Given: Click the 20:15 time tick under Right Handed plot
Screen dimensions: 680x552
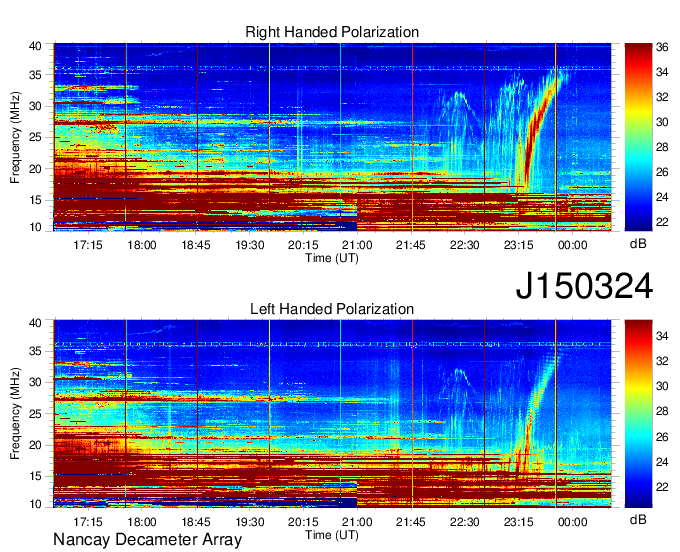Looking at the screenshot, I should click(x=303, y=245).
